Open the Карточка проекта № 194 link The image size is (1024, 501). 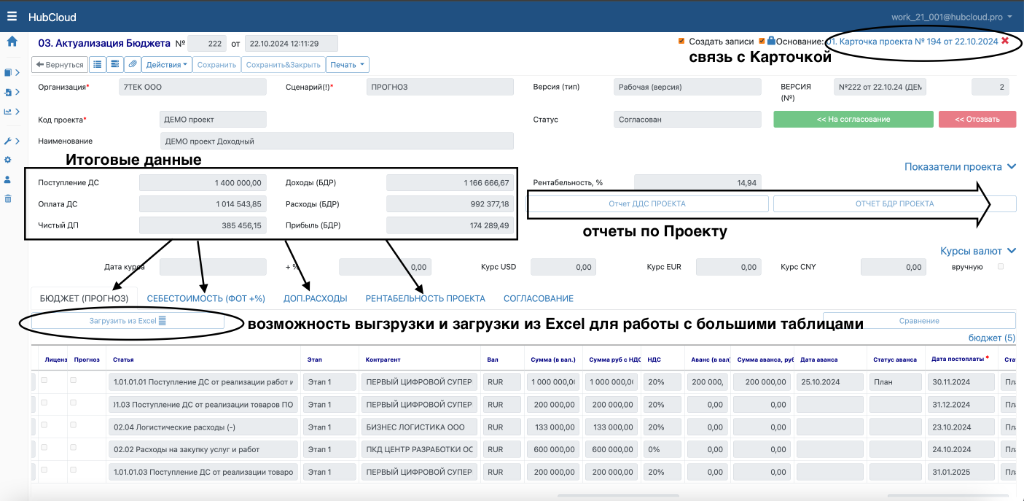912,40
